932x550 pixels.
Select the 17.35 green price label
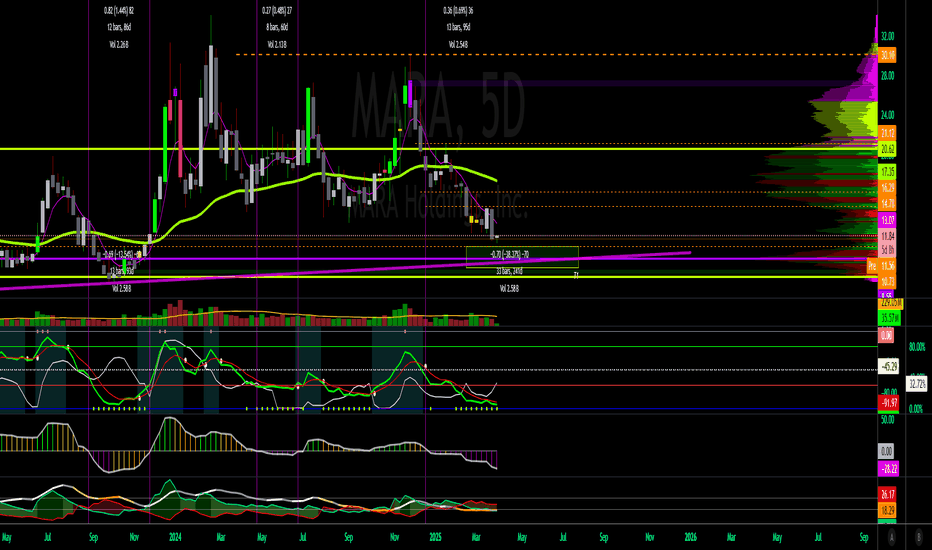[887, 172]
